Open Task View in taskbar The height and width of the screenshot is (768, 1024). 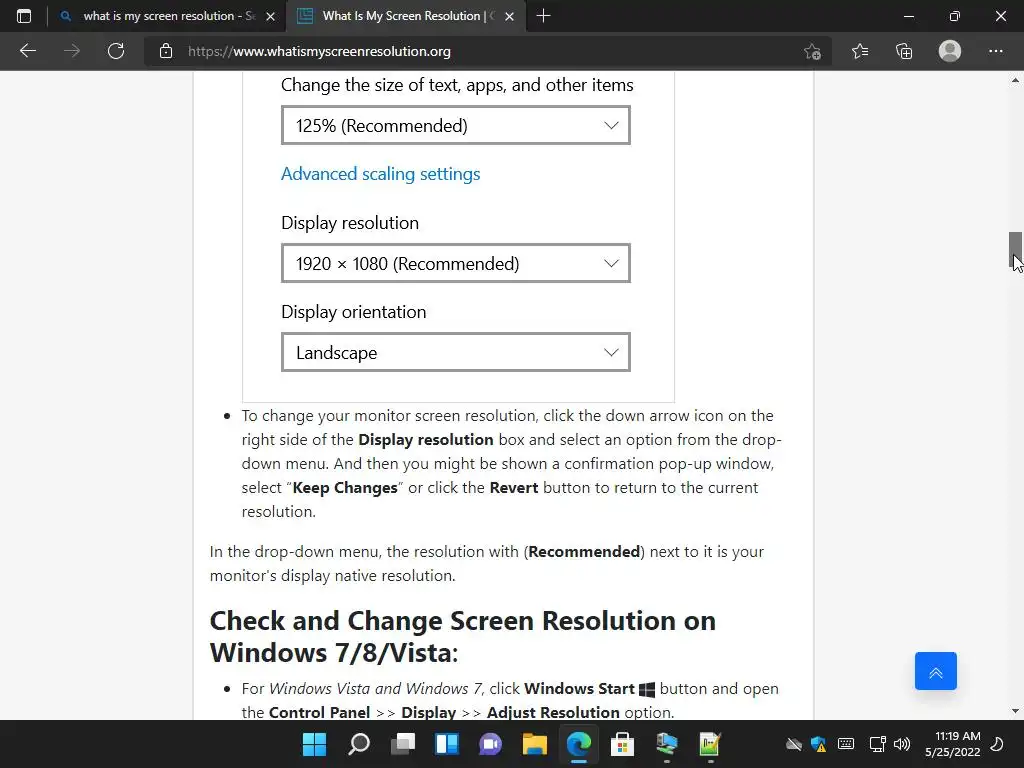[x=403, y=744]
